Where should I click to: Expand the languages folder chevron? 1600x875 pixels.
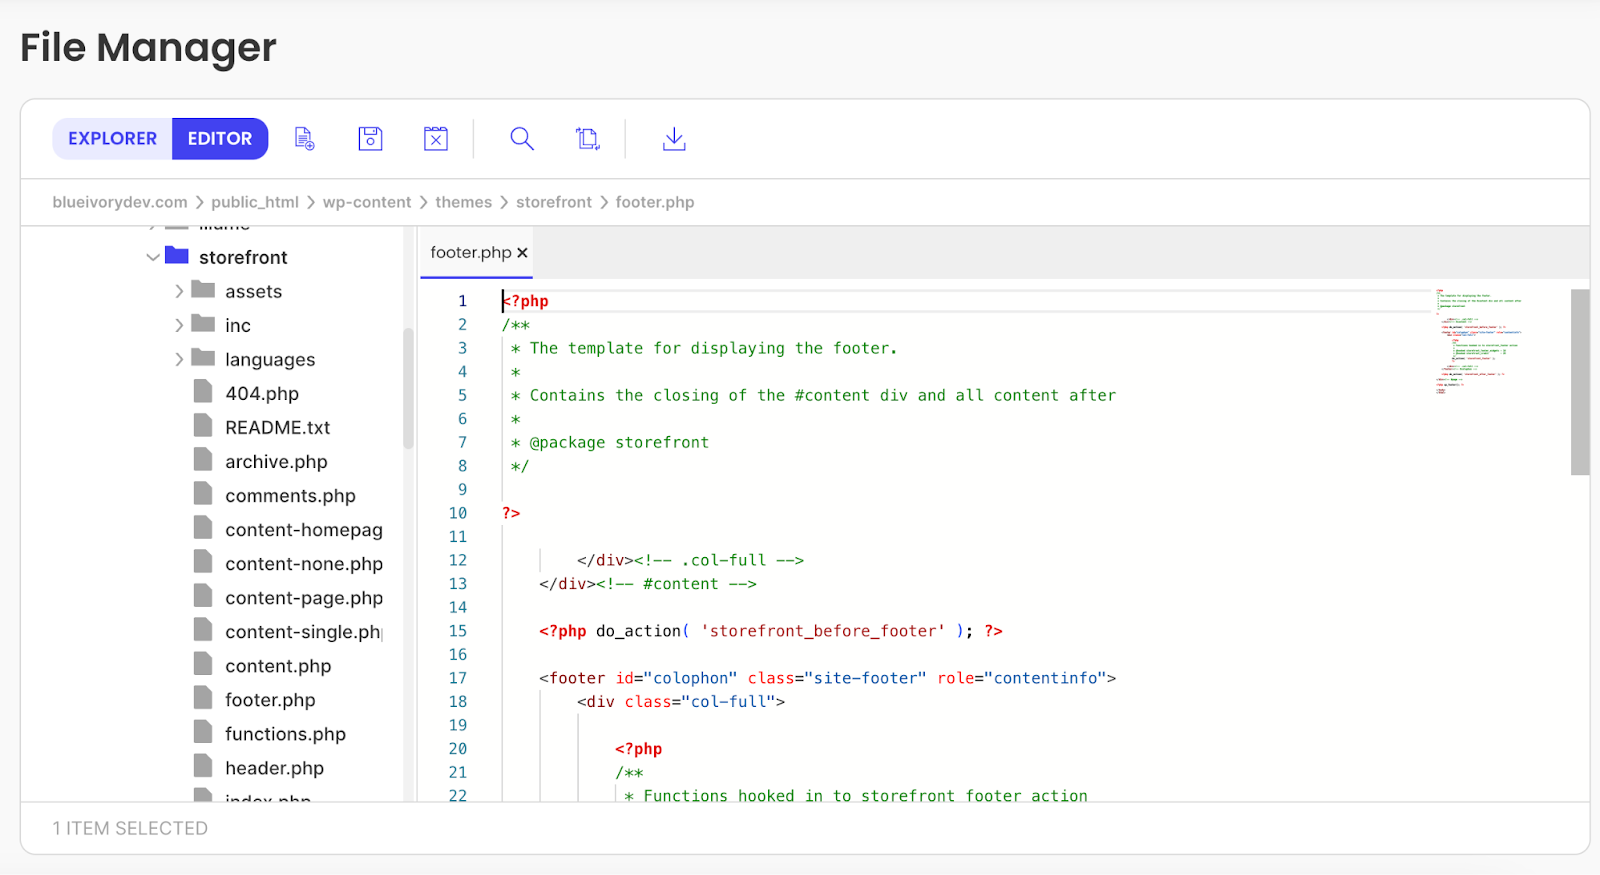179,359
